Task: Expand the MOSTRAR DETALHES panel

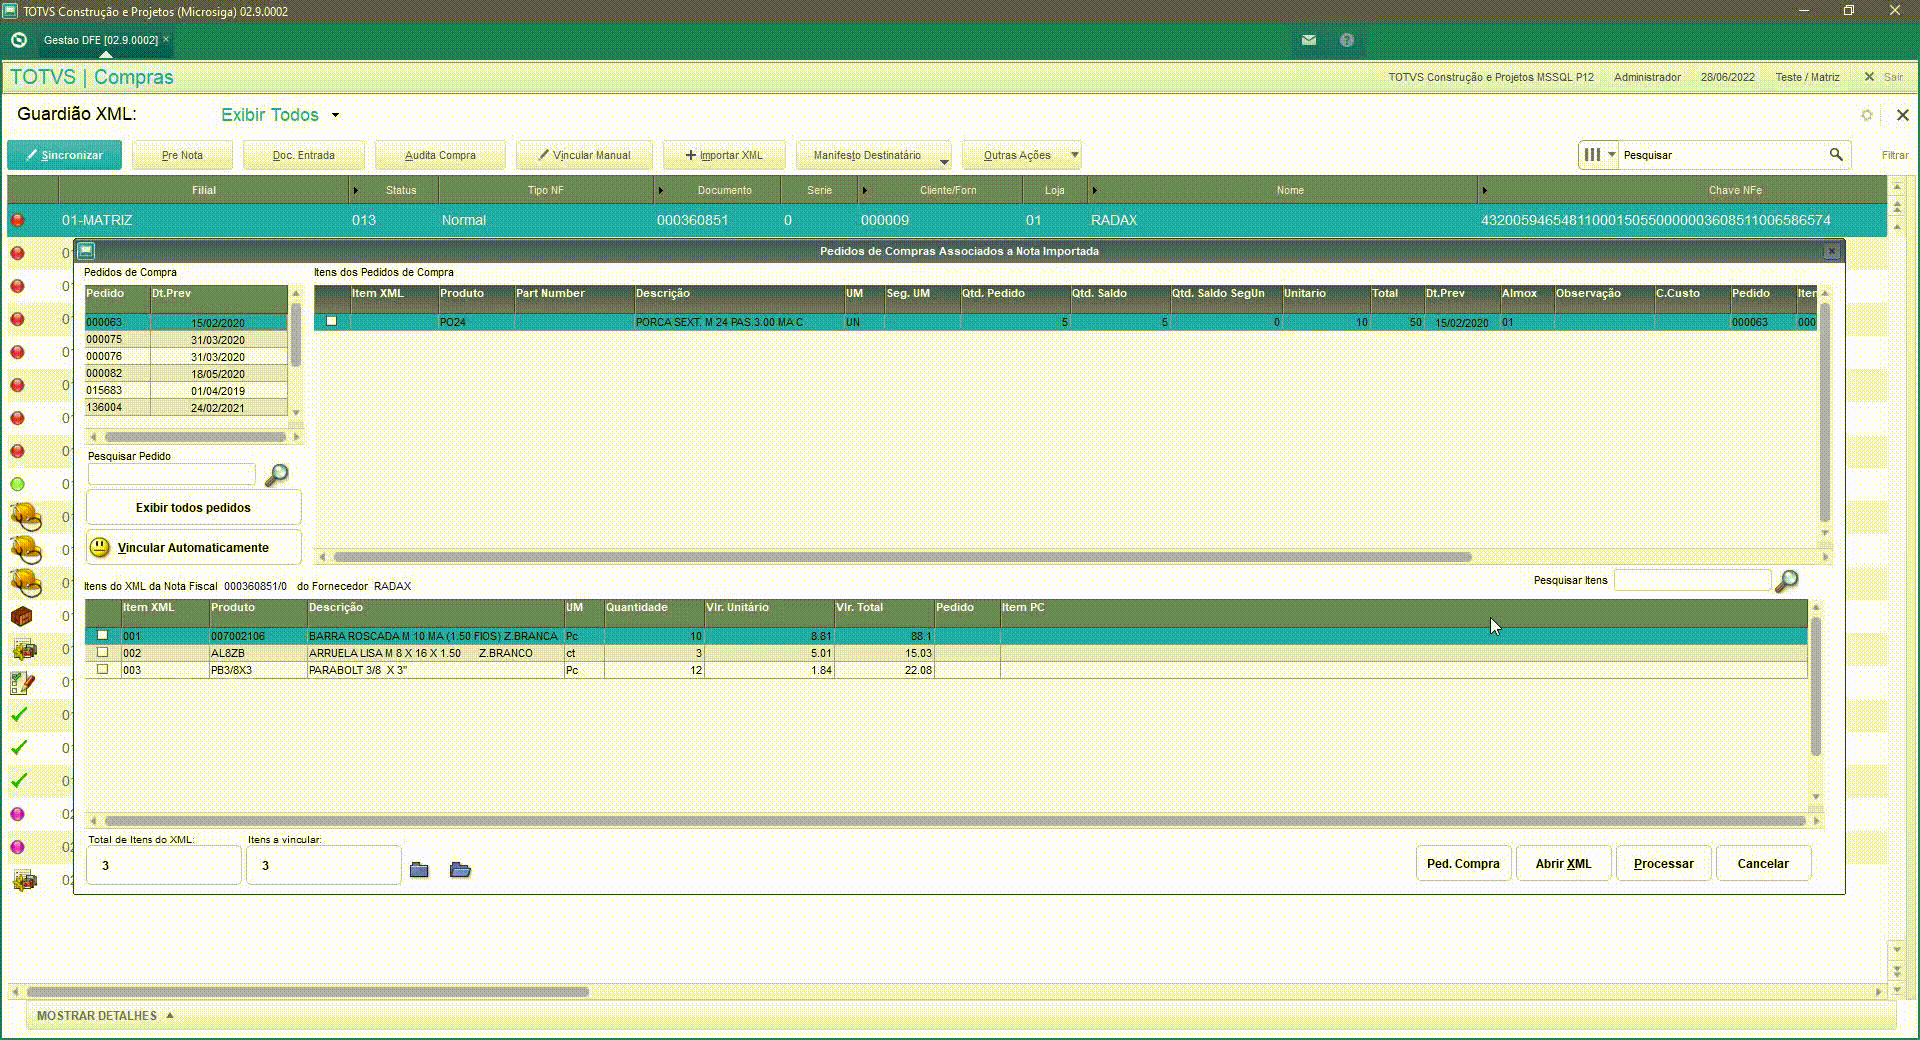Action: click(x=105, y=1015)
